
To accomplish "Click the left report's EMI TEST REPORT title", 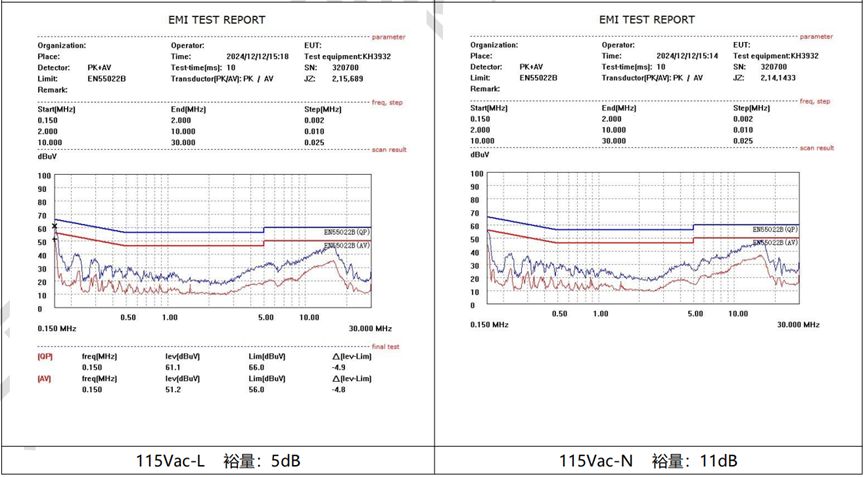I will (217, 19).
